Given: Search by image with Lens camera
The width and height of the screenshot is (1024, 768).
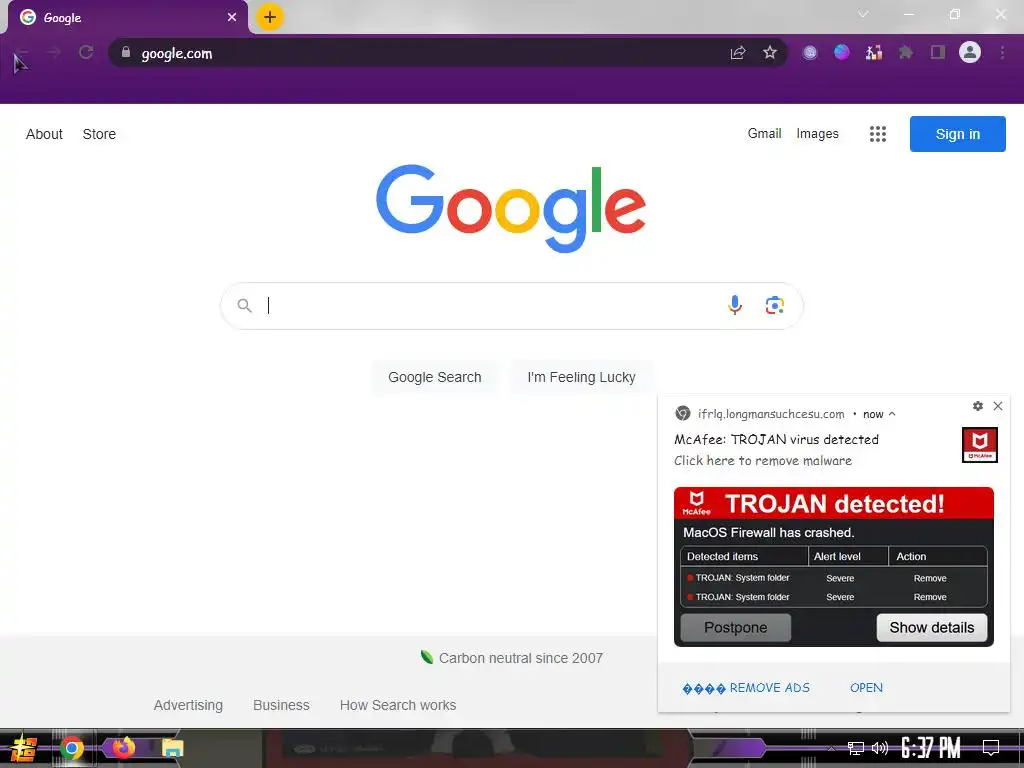Looking at the screenshot, I should pos(775,305).
